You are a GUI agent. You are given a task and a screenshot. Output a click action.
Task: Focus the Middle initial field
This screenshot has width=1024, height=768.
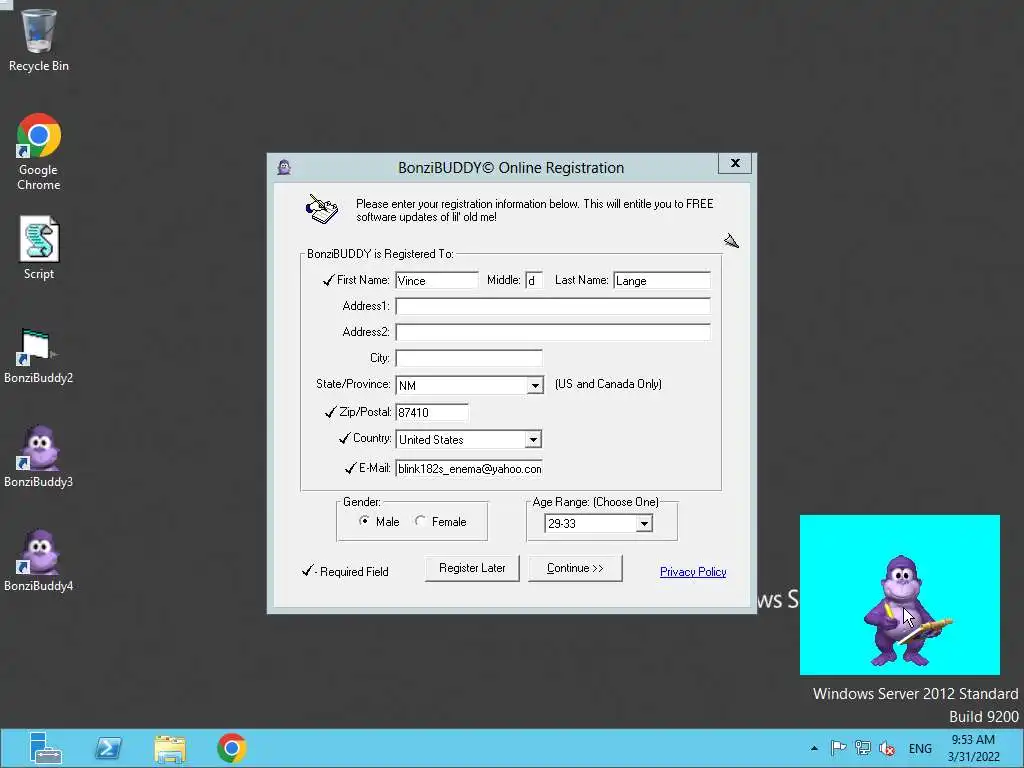(x=534, y=280)
